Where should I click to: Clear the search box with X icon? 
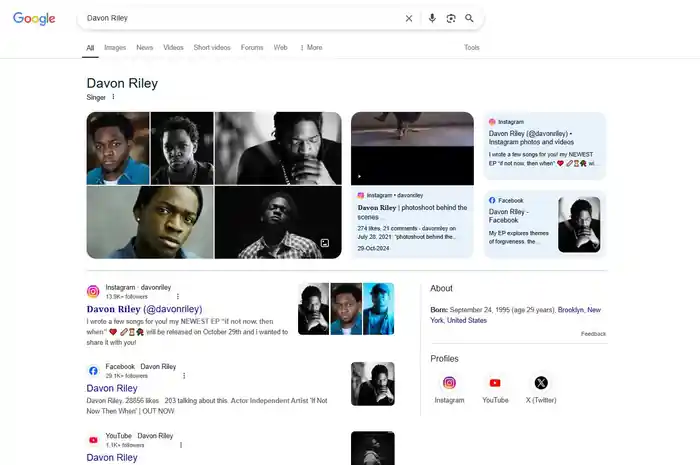pyautogui.click(x=409, y=18)
